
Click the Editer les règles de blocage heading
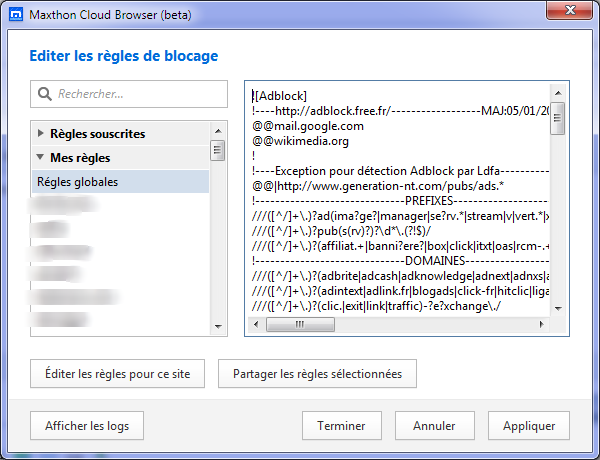[x=124, y=56]
